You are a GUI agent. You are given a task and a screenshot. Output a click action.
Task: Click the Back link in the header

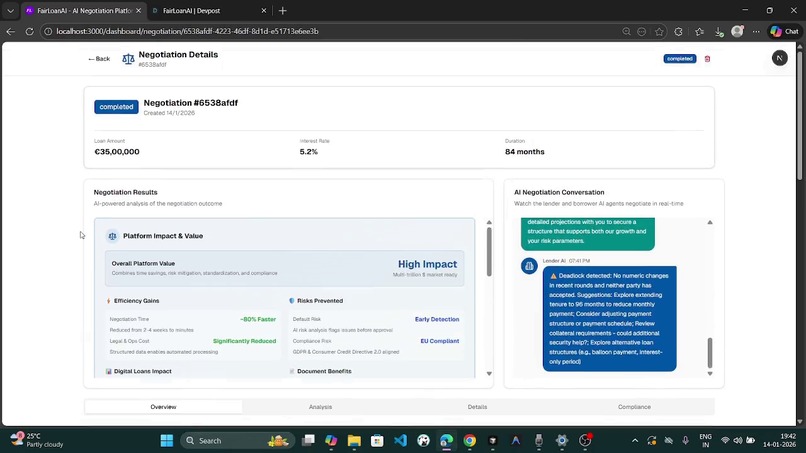click(x=99, y=59)
